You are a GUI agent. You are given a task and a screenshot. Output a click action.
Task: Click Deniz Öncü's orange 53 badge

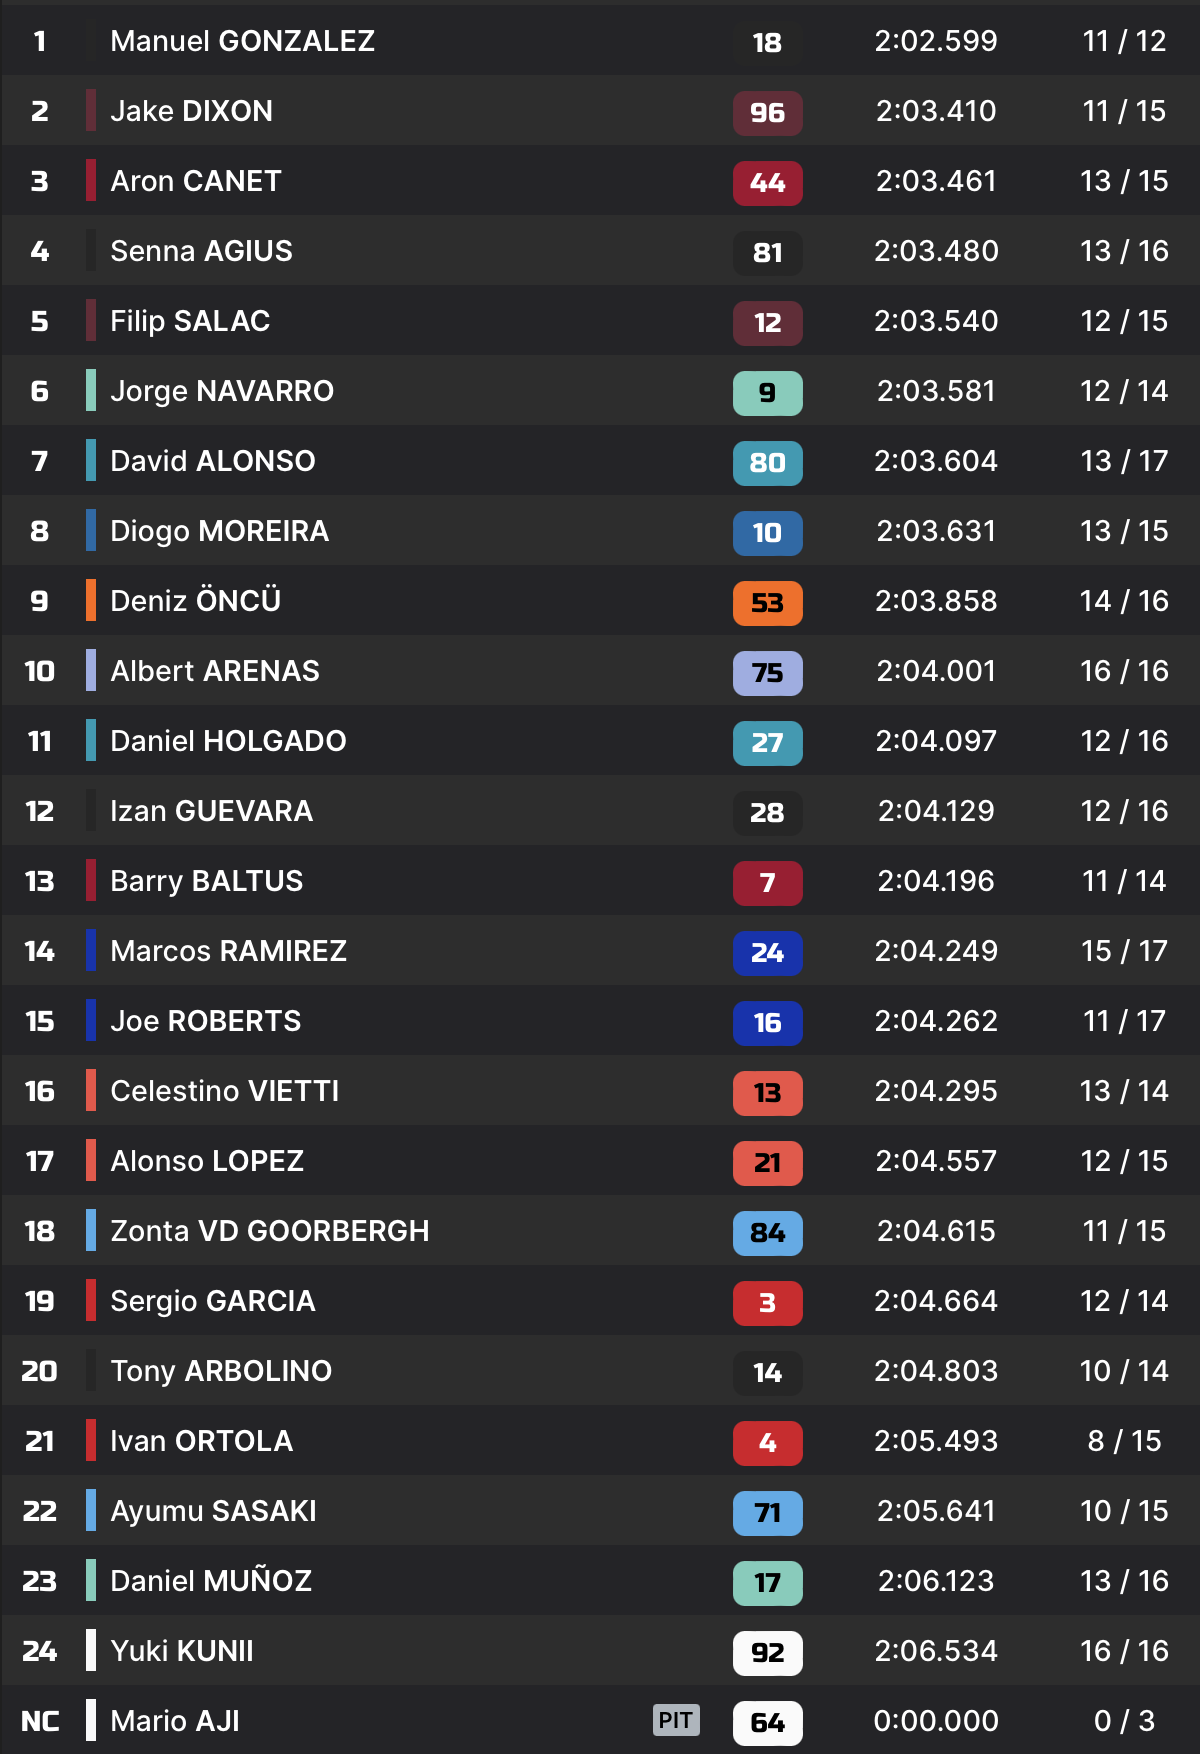[767, 602]
